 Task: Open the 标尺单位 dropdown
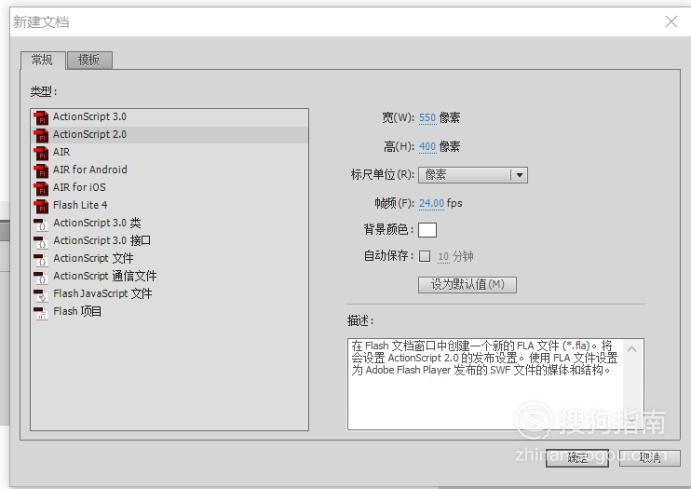(473, 175)
